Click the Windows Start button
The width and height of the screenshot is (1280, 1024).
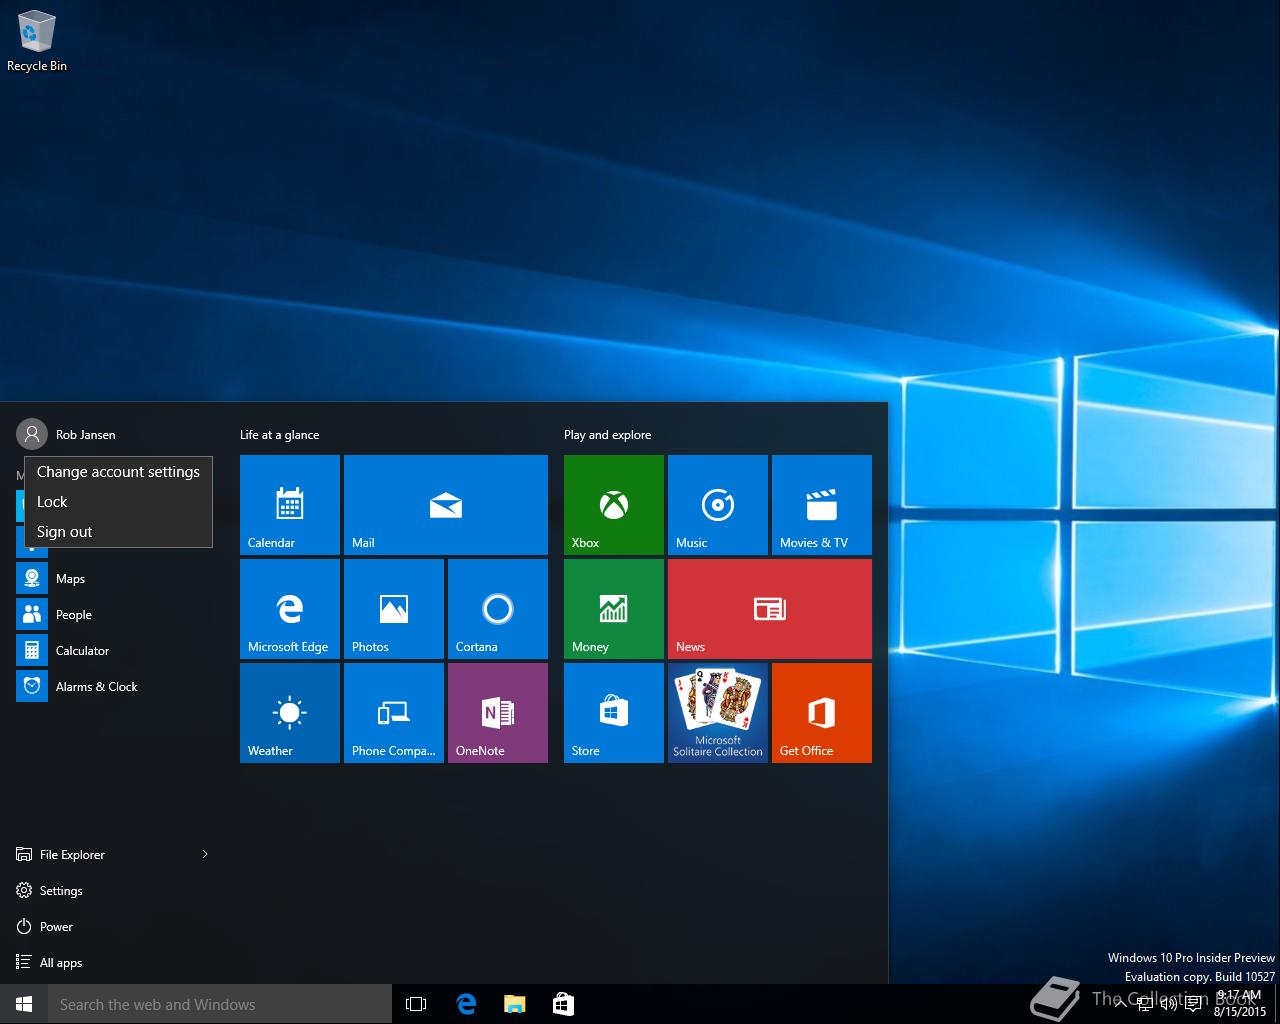(24, 1004)
